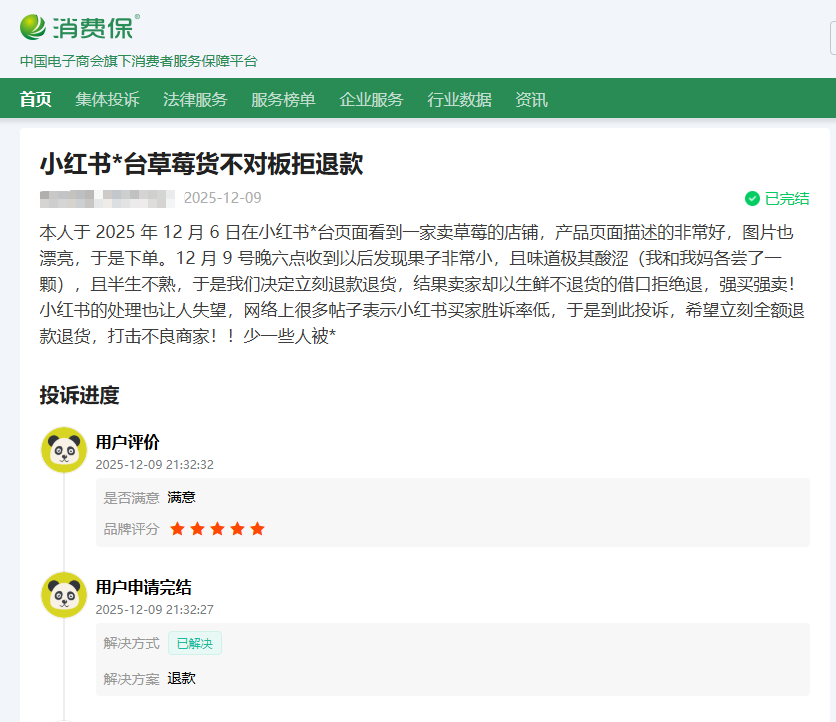Click the second brand rating star
The image size is (836, 722).
[198, 529]
